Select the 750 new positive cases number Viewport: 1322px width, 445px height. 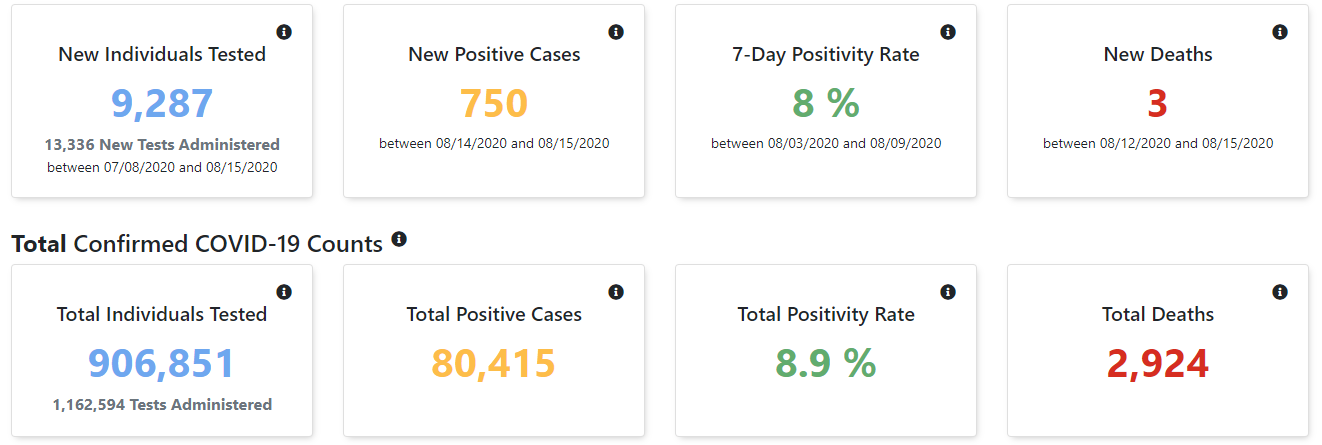coord(494,104)
